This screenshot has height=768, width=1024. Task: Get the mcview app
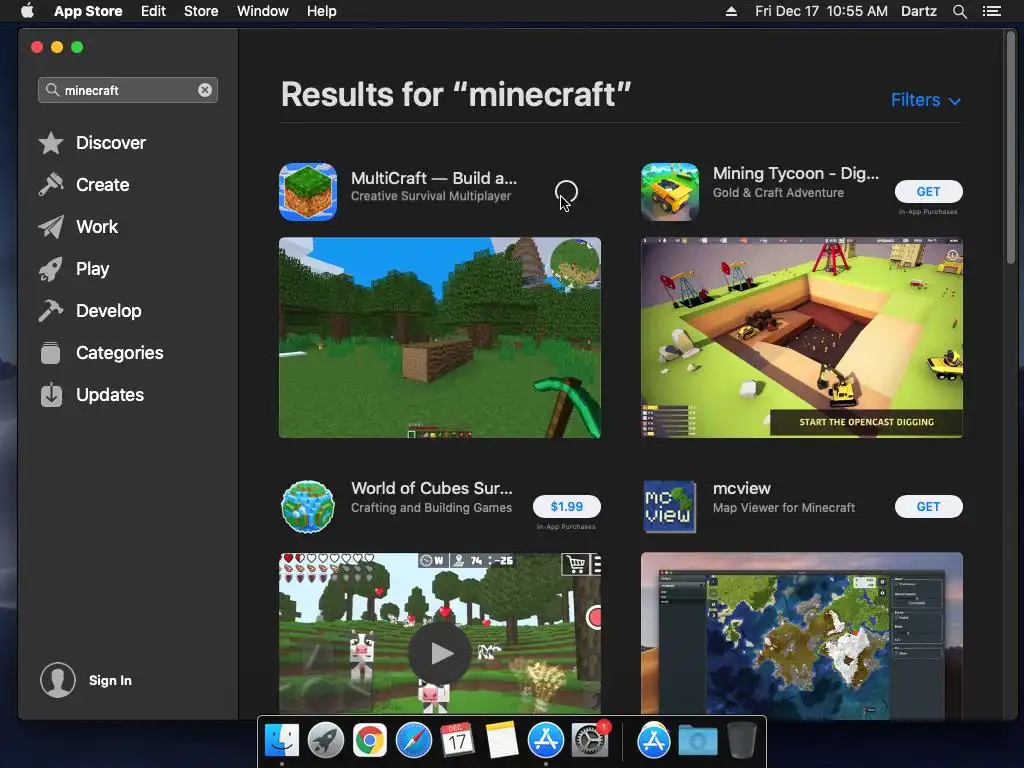928,506
